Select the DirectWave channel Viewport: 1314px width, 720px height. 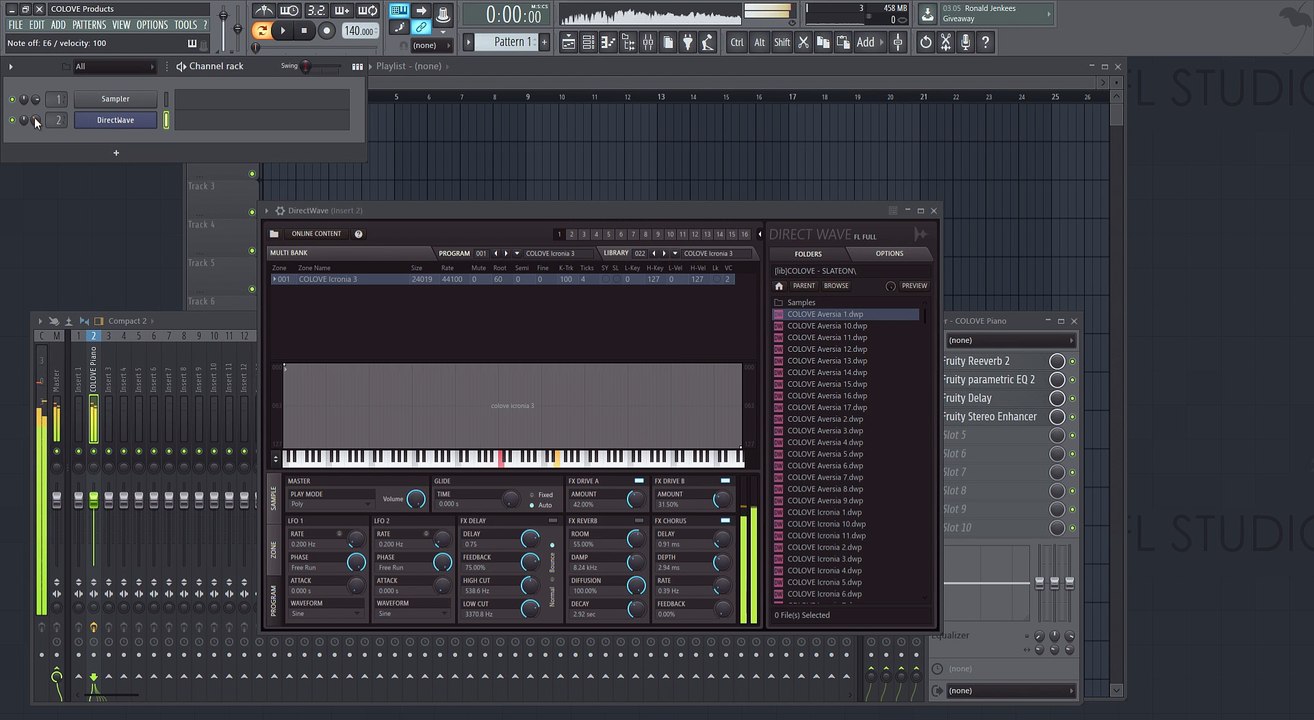115,120
